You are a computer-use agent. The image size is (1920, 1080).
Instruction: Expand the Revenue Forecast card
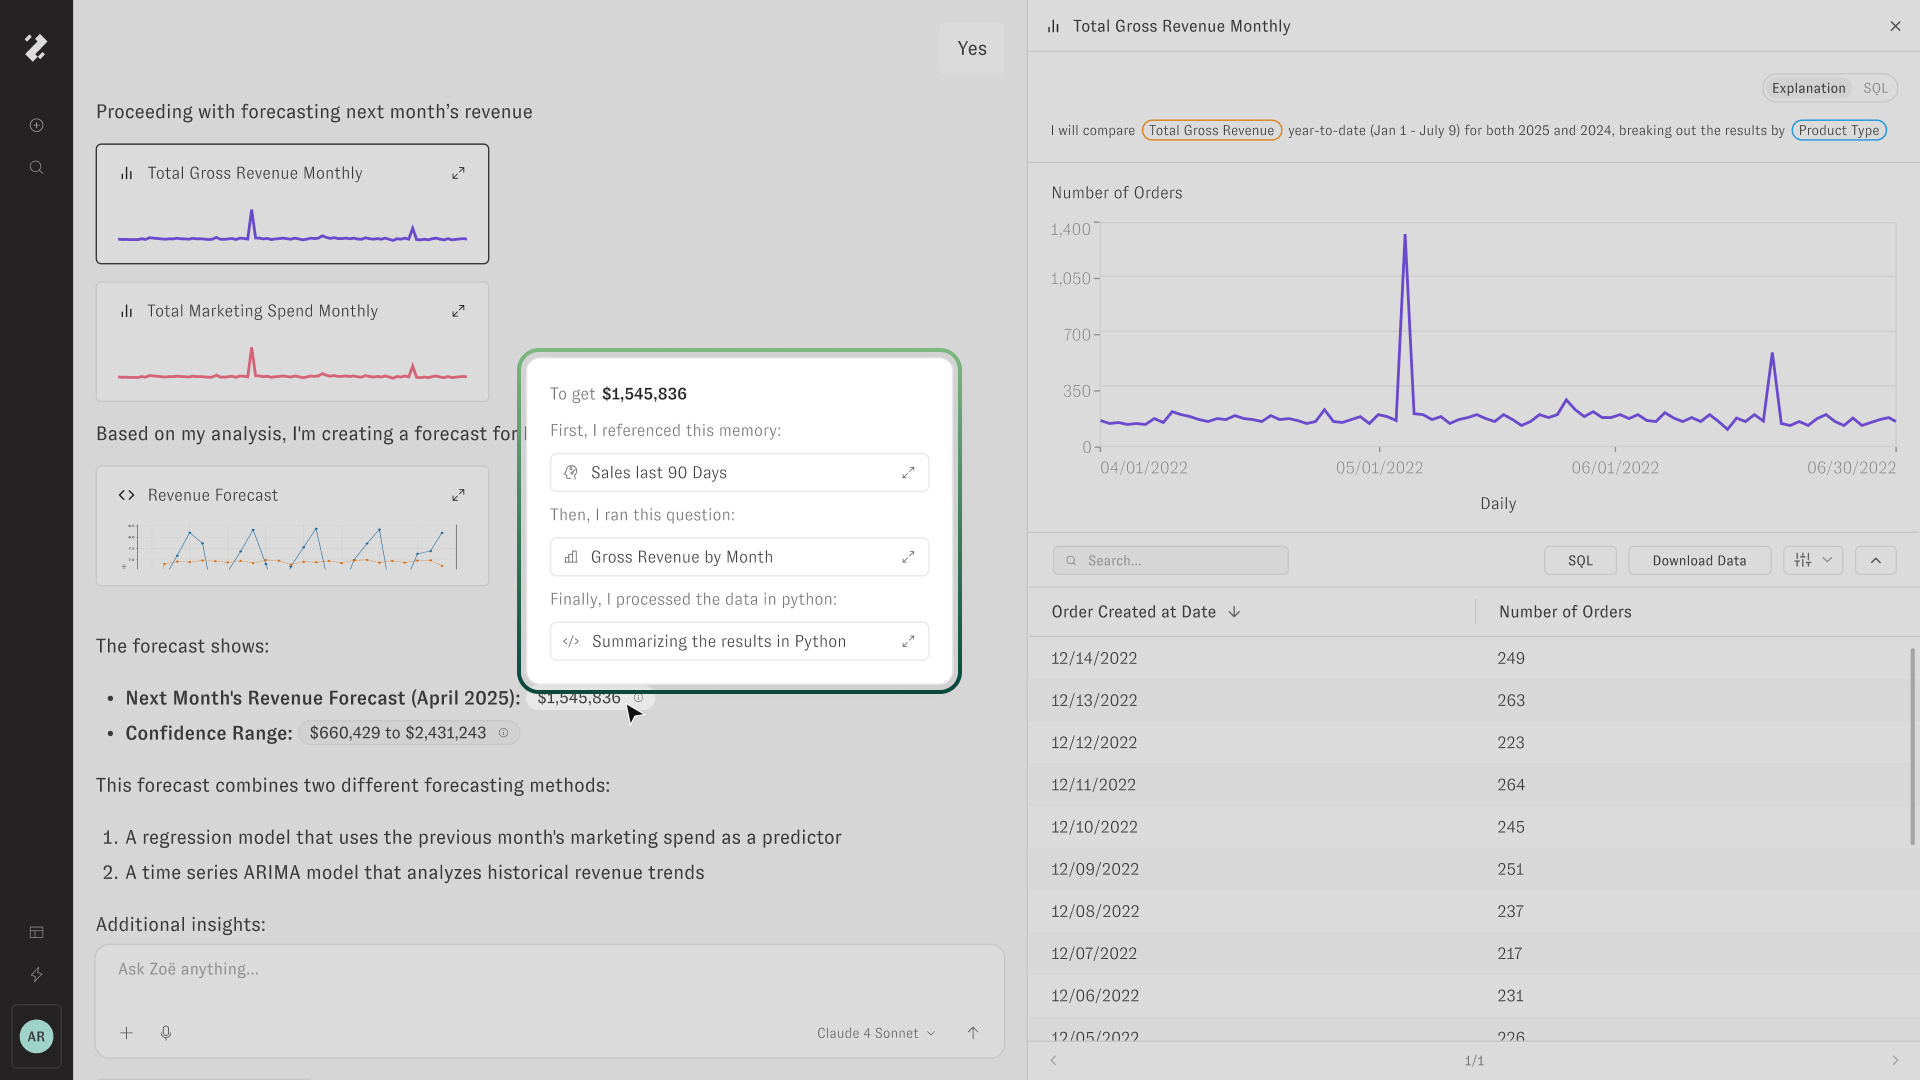pyautogui.click(x=458, y=495)
